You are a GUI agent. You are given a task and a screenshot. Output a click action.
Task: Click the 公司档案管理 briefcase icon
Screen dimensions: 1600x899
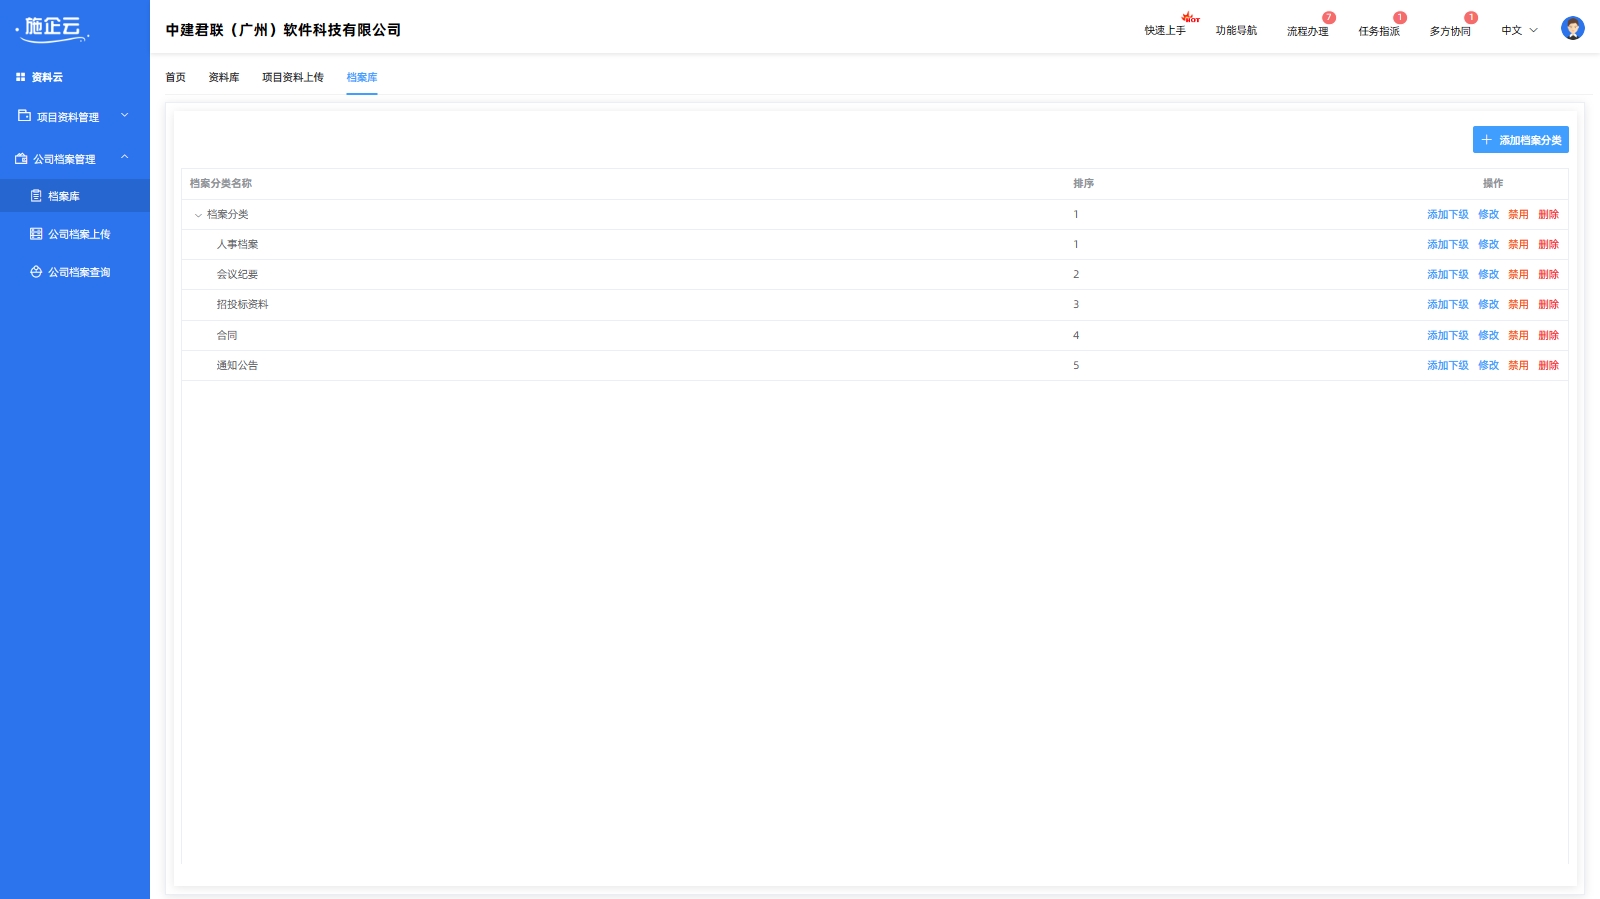[x=21, y=159]
